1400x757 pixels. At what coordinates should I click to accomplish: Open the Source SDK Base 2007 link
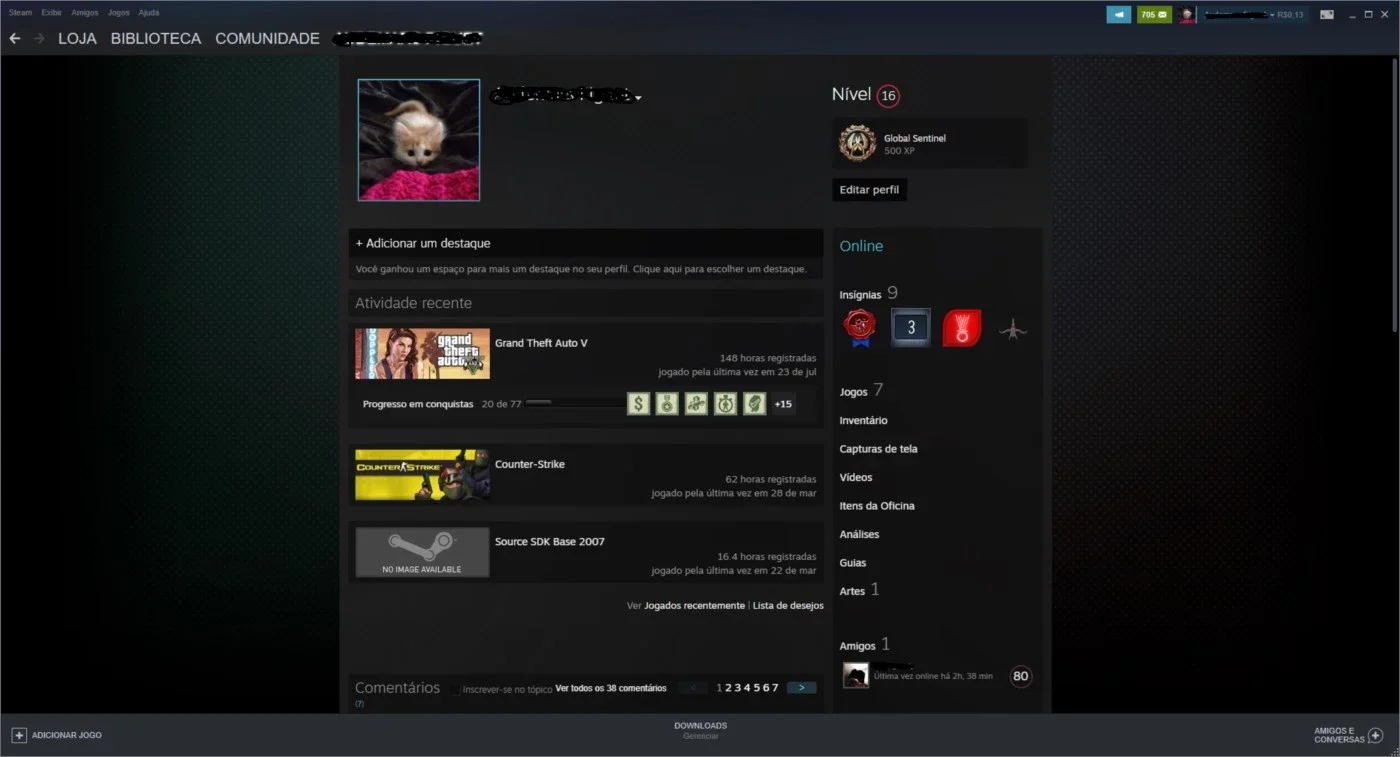[x=550, y=542]
